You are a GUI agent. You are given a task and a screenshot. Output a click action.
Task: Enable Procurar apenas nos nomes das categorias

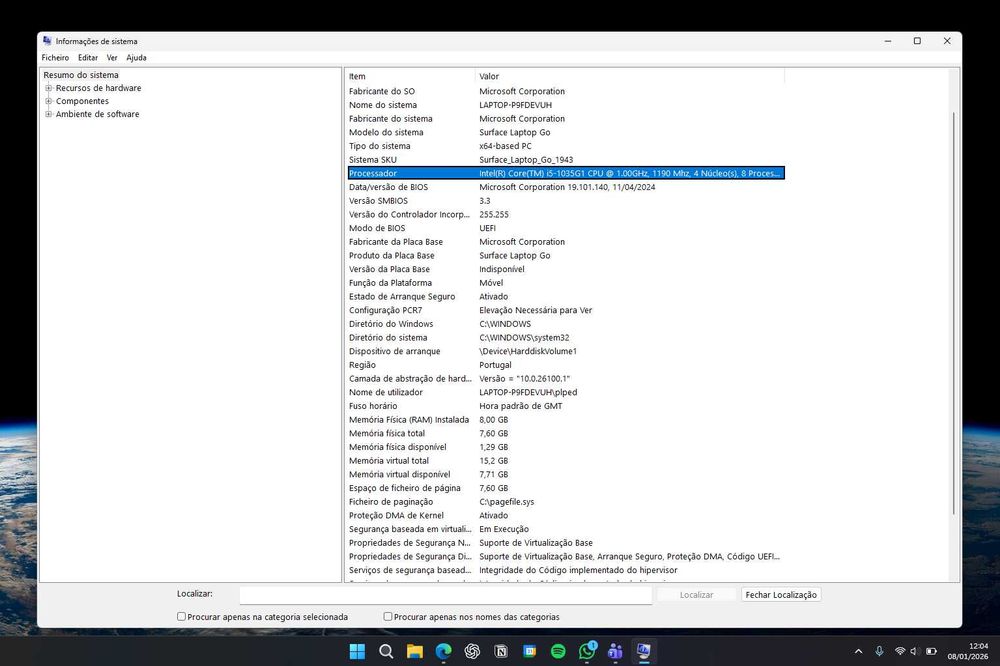point(388,617)
